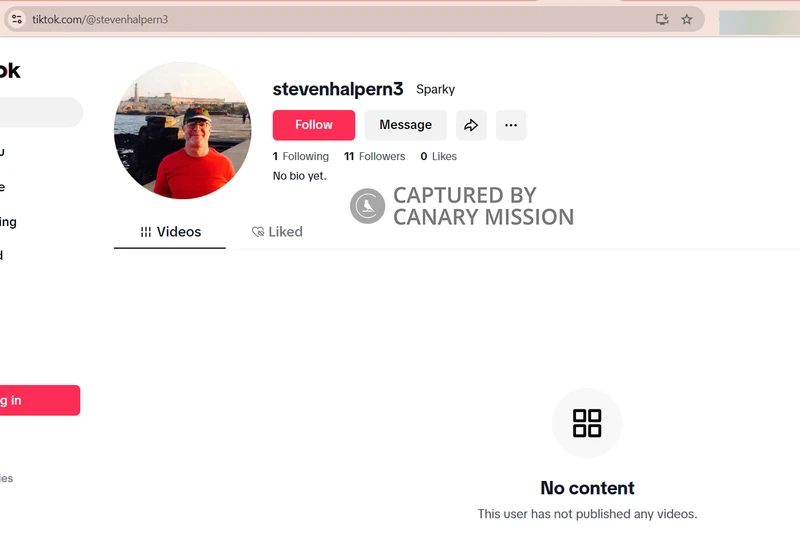Click the No content grid icon
This screenshot has height=539, width=800.
587,423
